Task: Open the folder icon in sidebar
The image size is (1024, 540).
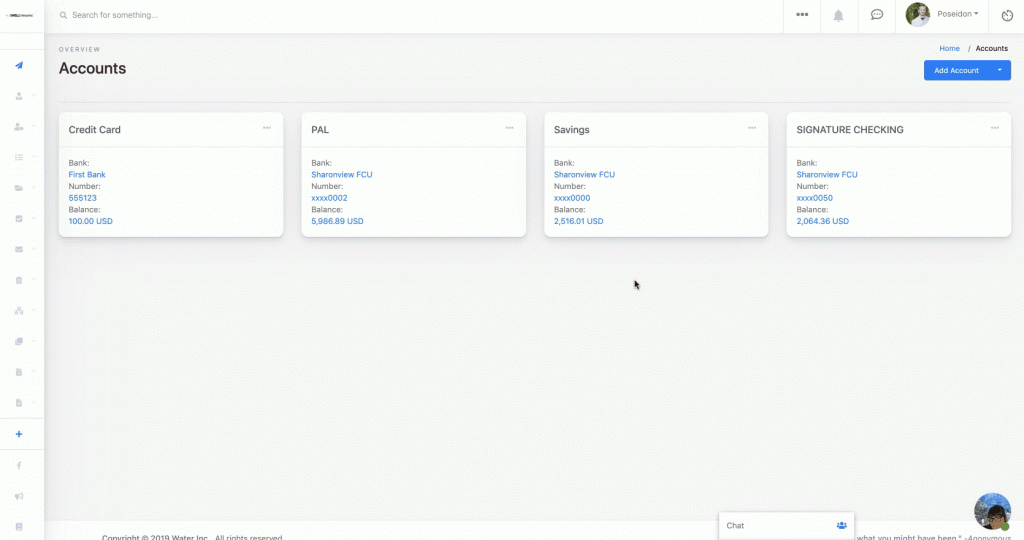Action: [x=19, y=188]
